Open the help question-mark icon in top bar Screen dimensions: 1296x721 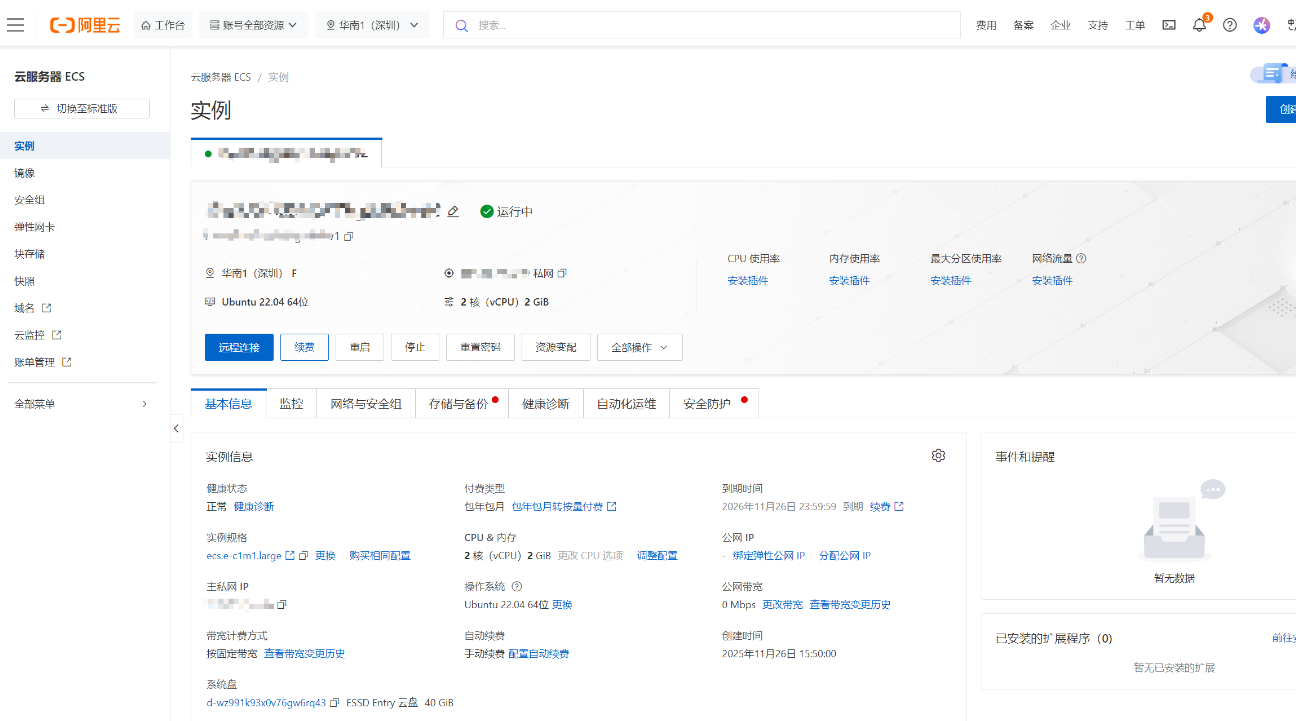pyautogui.click(x=1230, y=25)
